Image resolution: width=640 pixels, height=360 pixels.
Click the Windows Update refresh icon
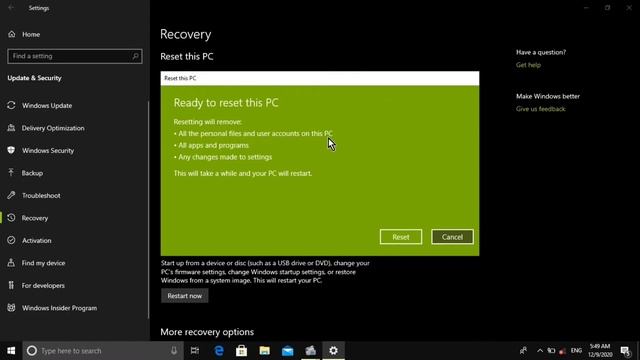(x=11, y=105)
